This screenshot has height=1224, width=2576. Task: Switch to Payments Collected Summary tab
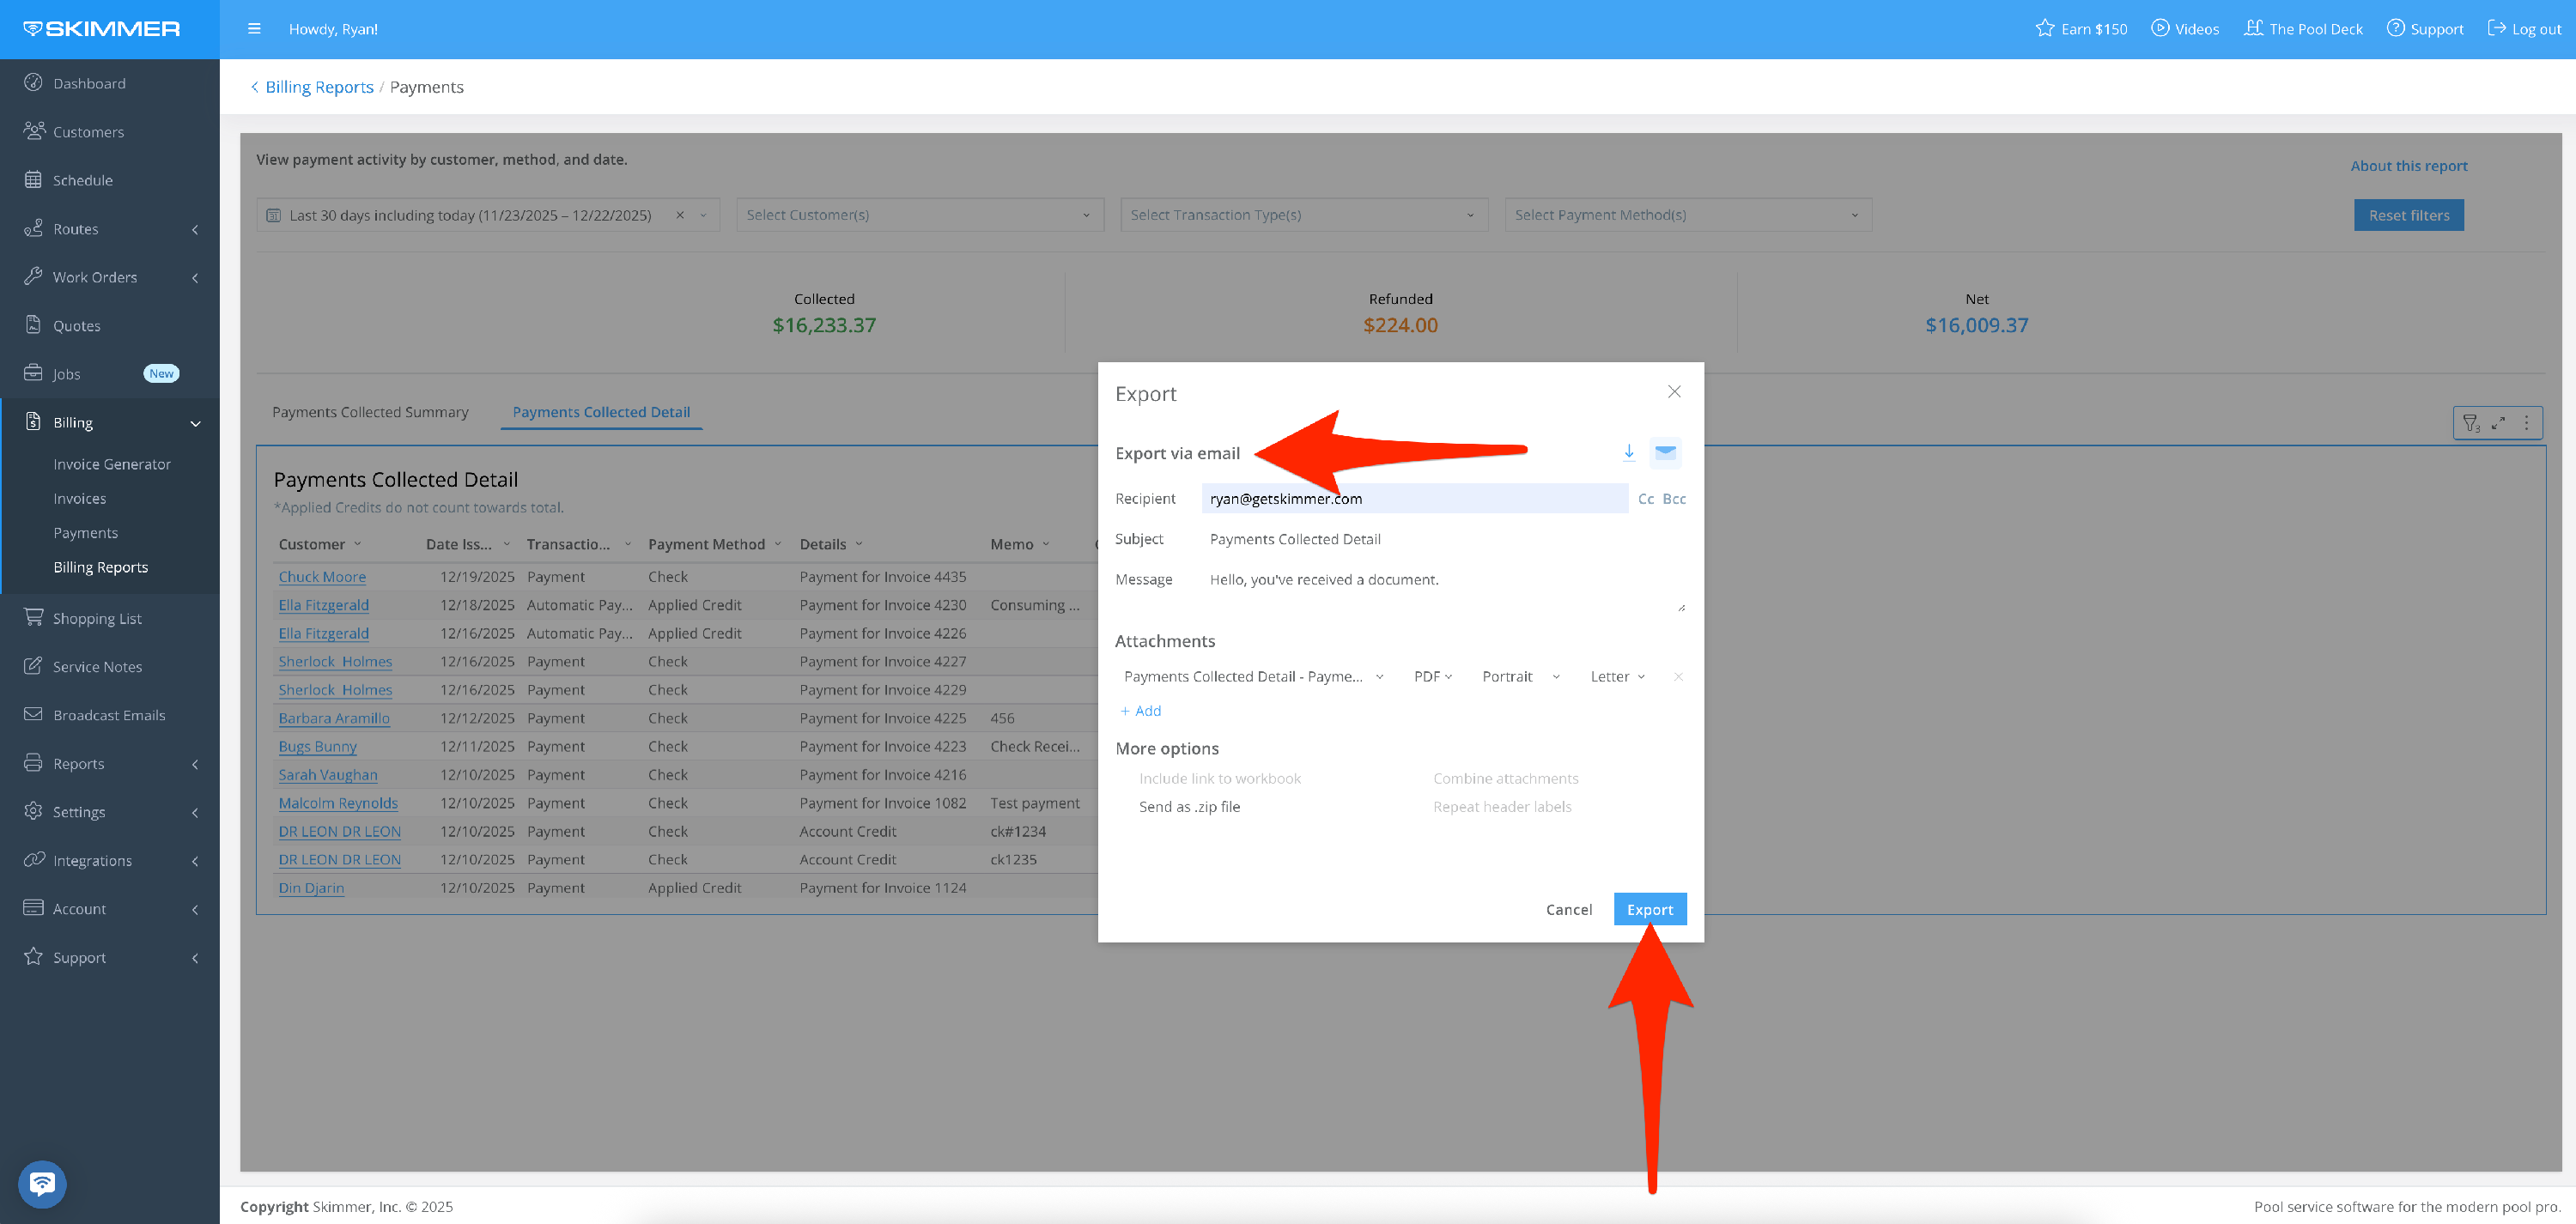click(x=370, y=412)
